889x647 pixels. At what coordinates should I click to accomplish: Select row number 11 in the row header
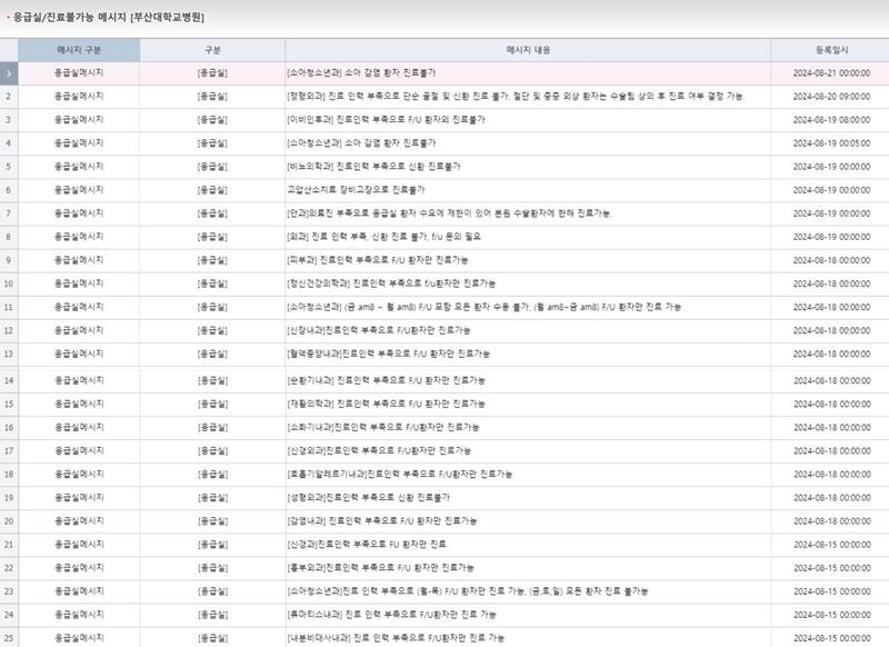pos(9,307)
